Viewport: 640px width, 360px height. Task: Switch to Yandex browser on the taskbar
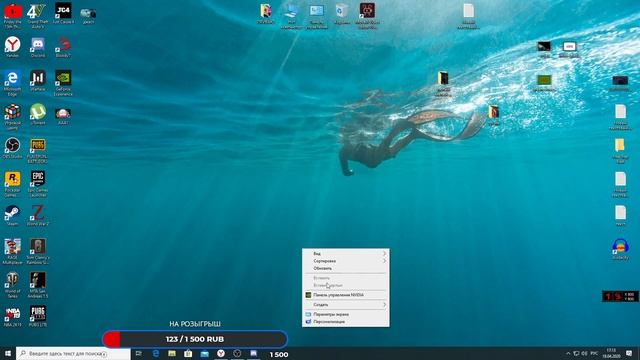[221, 353]
